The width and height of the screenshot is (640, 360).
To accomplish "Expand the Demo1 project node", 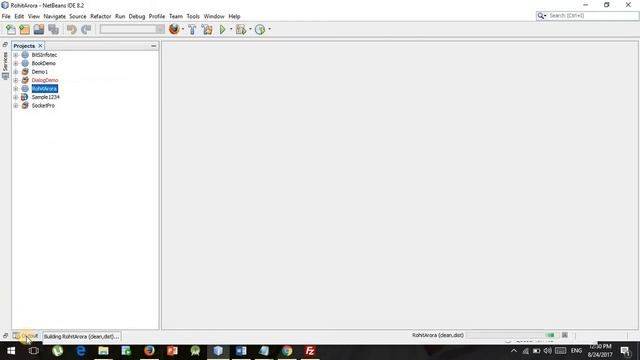I will click(16, 72).
